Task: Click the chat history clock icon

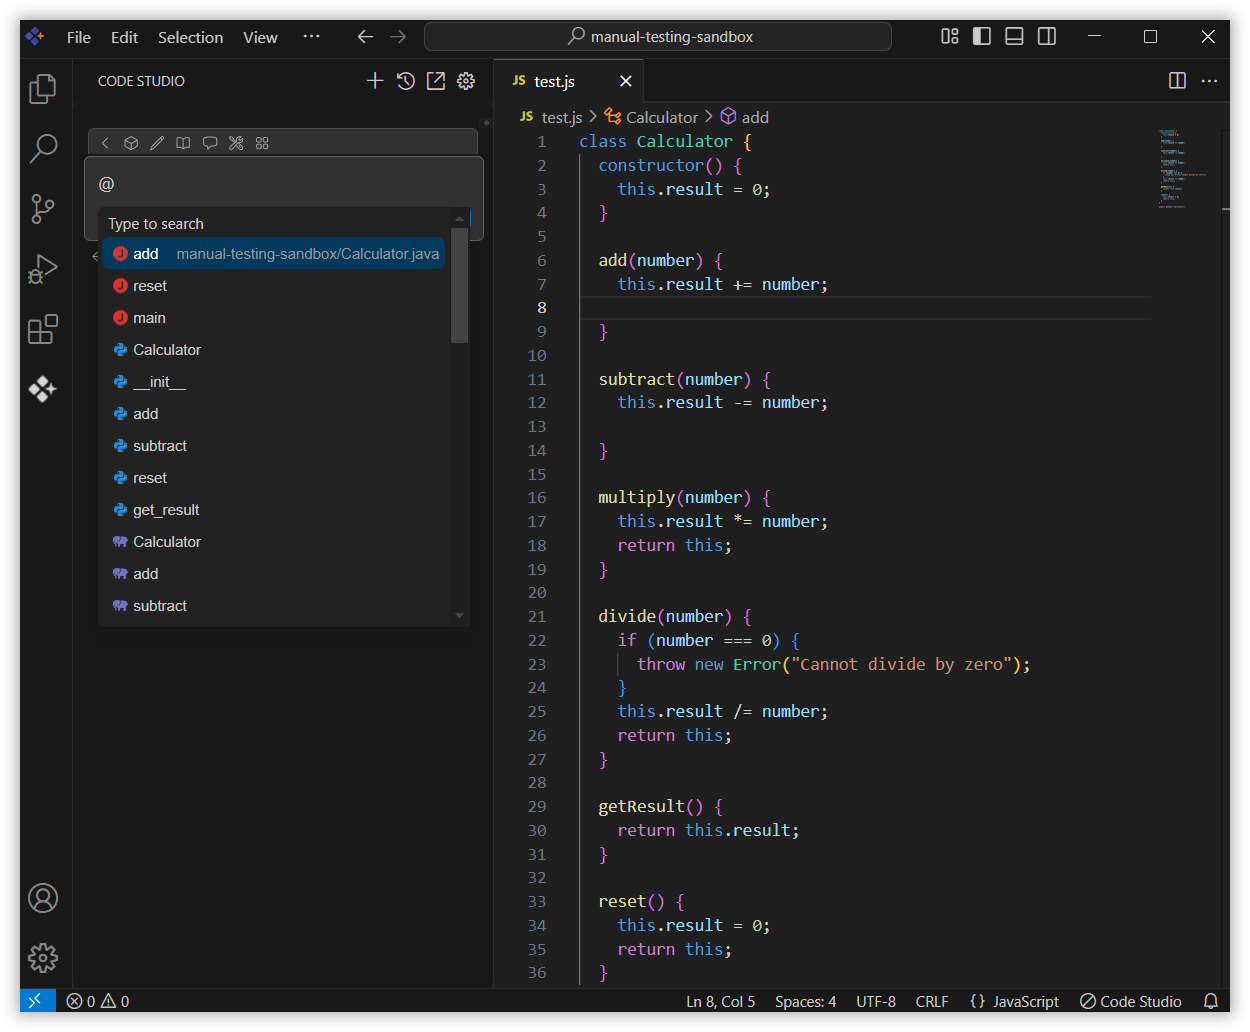Action: [405, 81]
